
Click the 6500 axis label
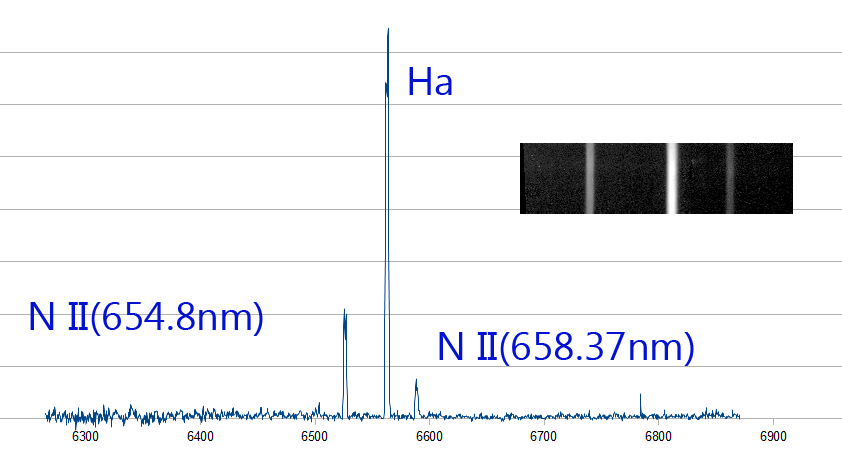(315, 437)
